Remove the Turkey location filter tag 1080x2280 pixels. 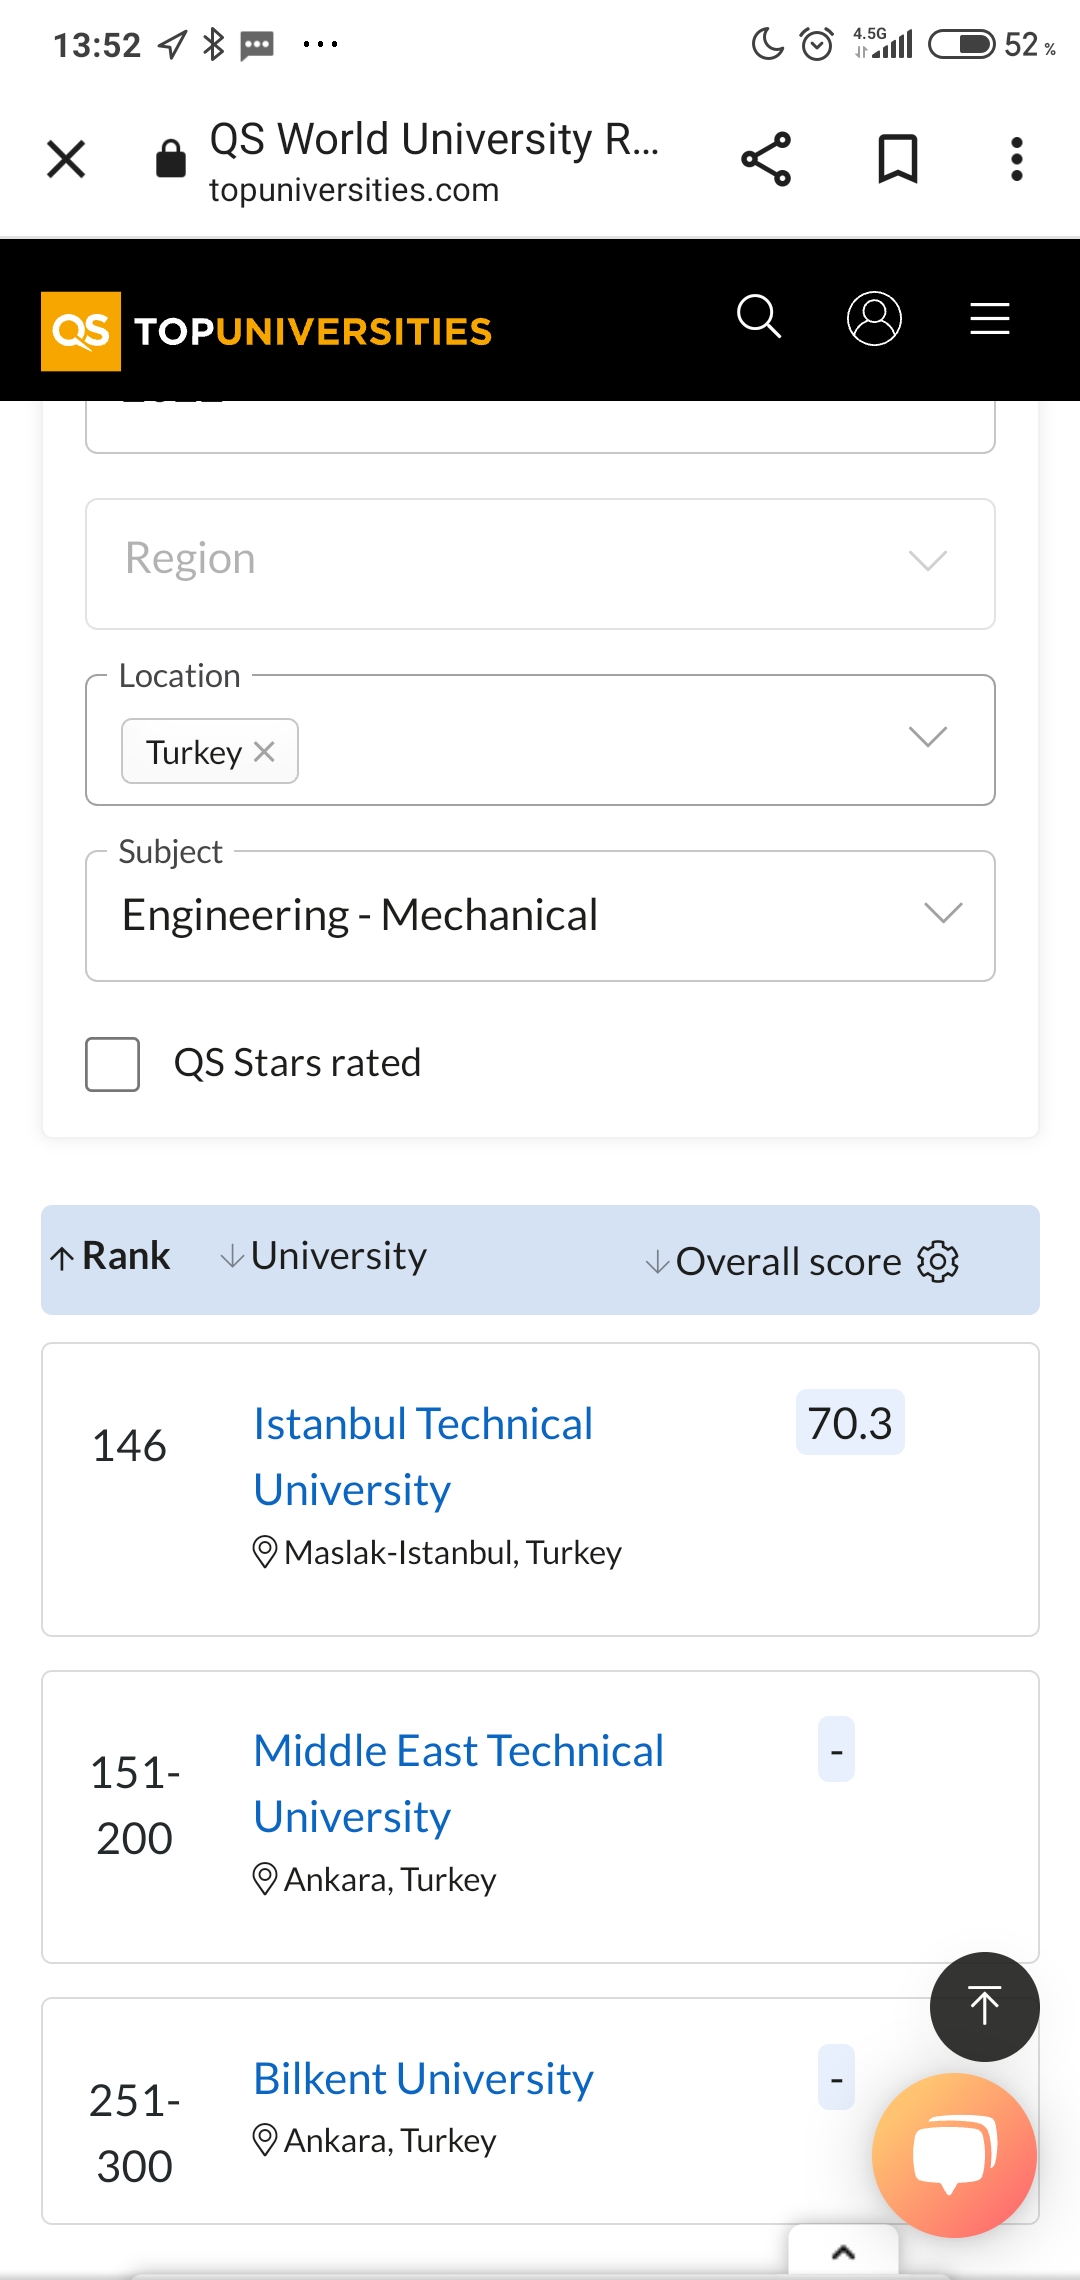pos(264,751)
